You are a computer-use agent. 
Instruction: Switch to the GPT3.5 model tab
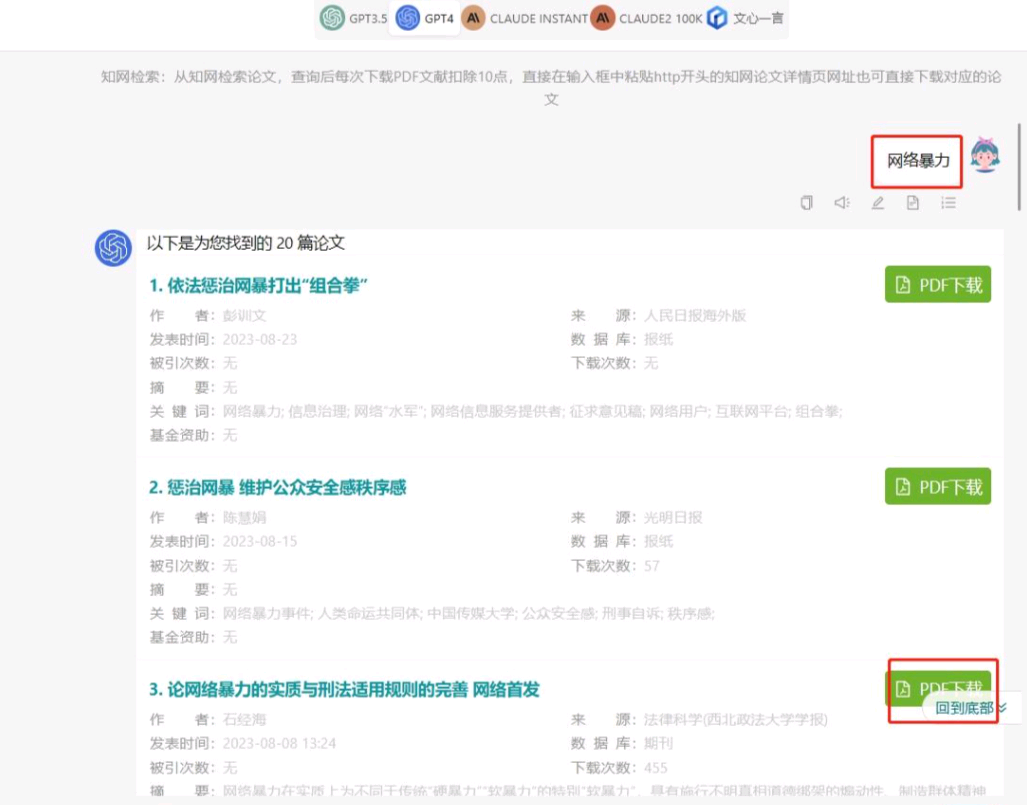pyautogui.click(x=354, y=18)
